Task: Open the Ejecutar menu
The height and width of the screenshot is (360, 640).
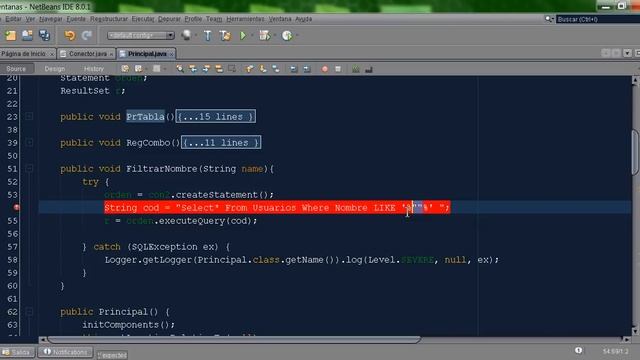Action: coord(143,19)
